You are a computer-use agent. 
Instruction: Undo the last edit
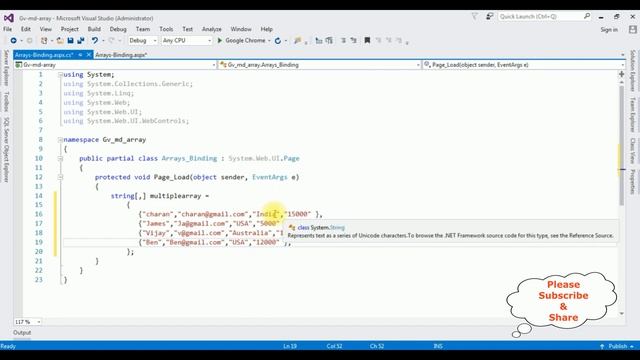pyautogui.click(x=95, y=40)
